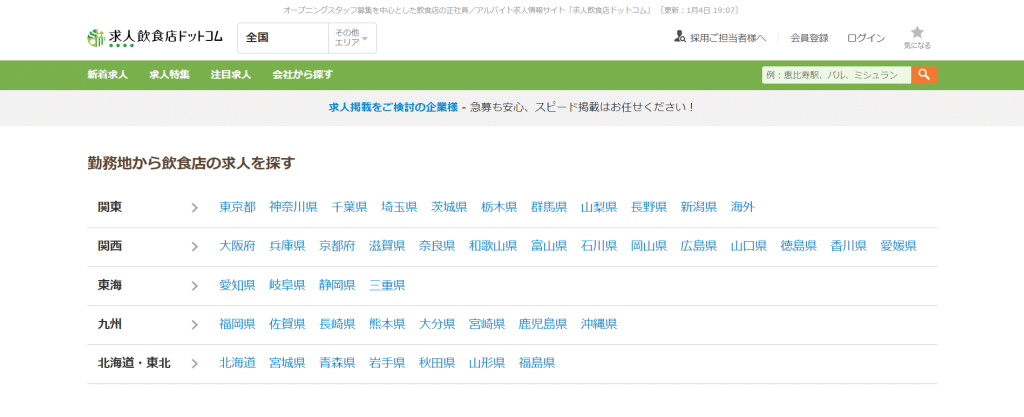Click the orange search magnifier button
Screen dimensions: 1024x417
pyautogui.click(x=925, y=75)
